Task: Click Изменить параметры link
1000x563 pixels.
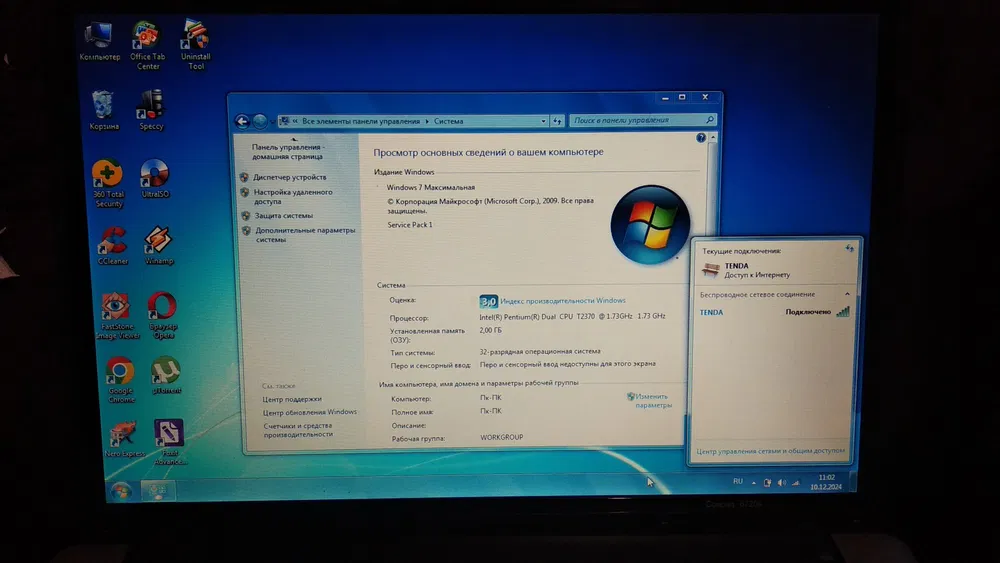Action: (652, 400)
